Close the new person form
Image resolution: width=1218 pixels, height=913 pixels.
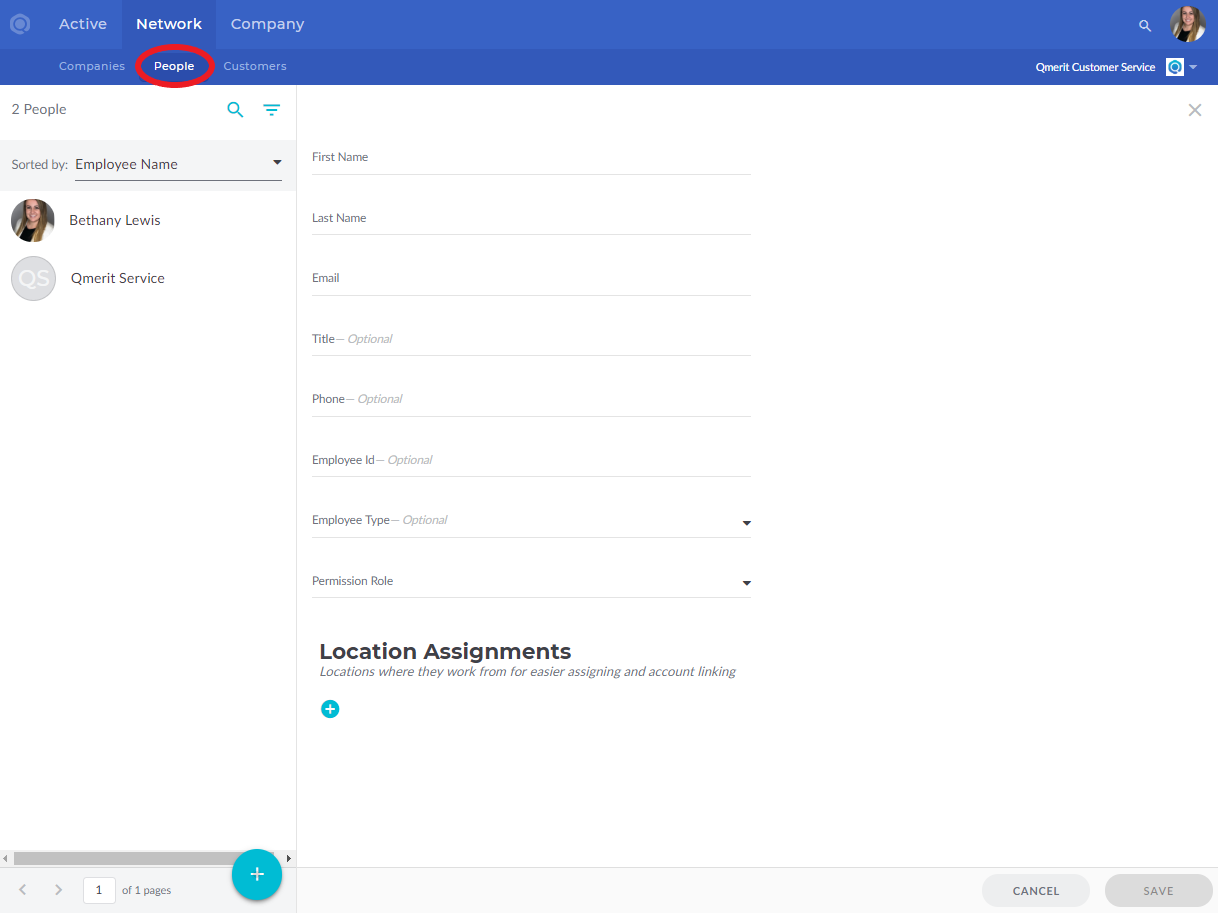tap(1194, 110)
